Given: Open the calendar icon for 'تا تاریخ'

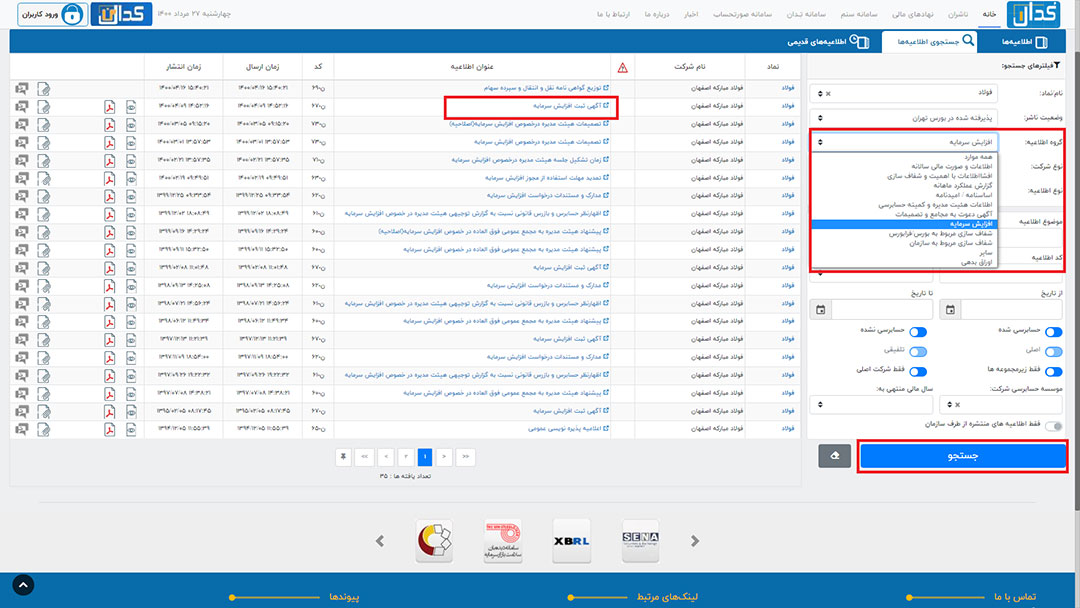Looking at the screenshot, I should pos(820,310).
